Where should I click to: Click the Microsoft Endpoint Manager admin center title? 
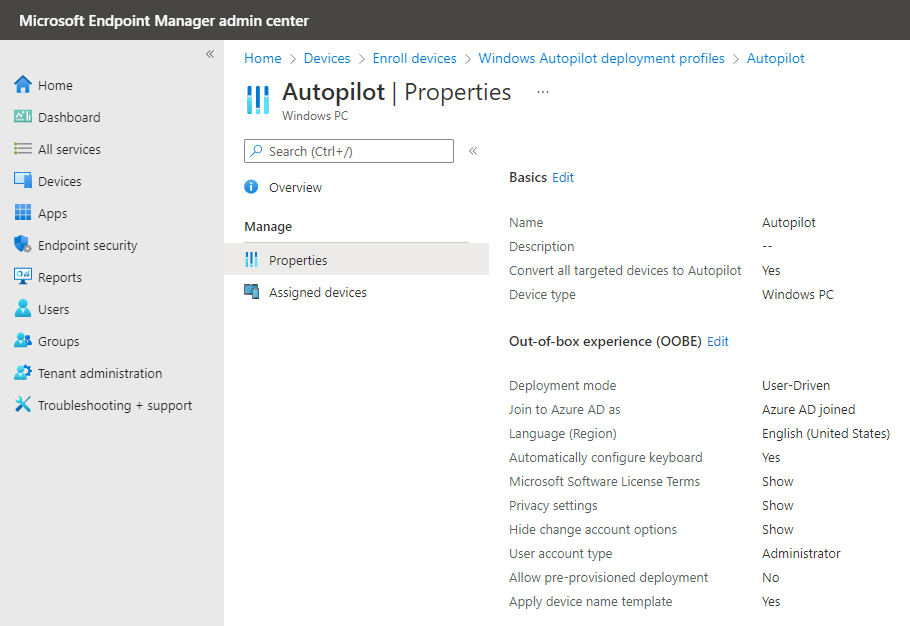tap(164, 20)
